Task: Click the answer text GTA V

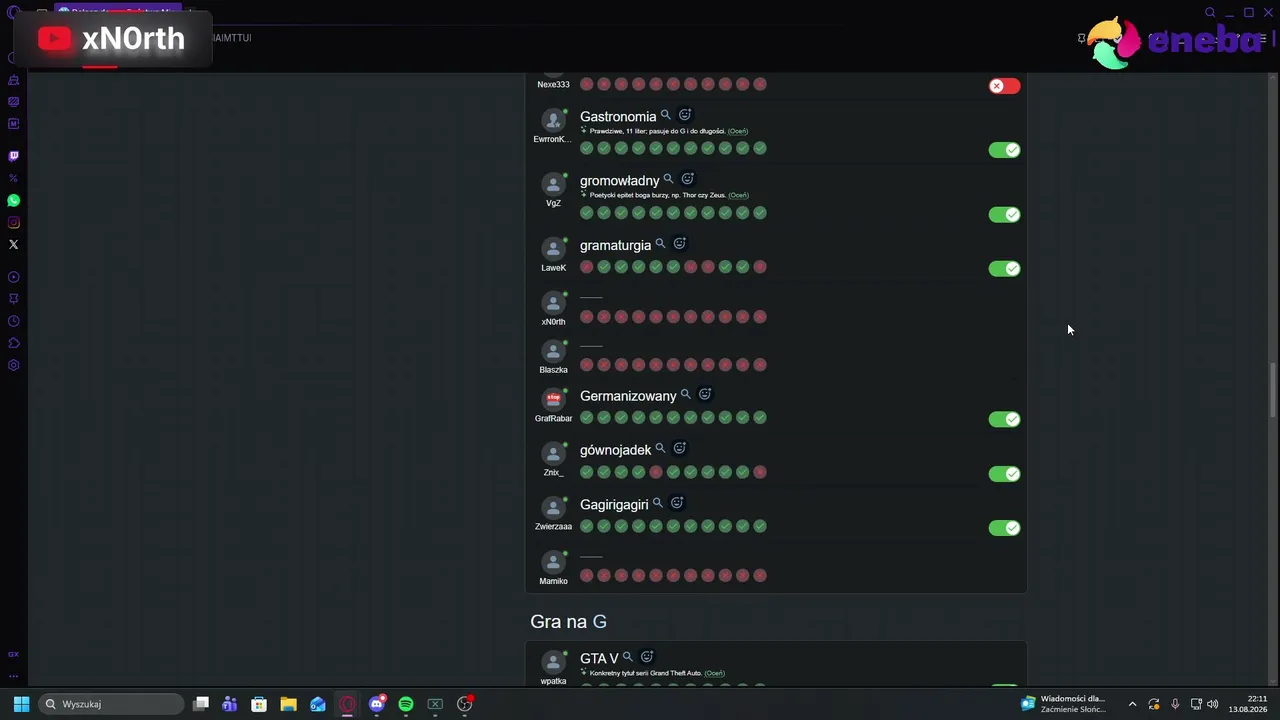Action: point(599,659)
